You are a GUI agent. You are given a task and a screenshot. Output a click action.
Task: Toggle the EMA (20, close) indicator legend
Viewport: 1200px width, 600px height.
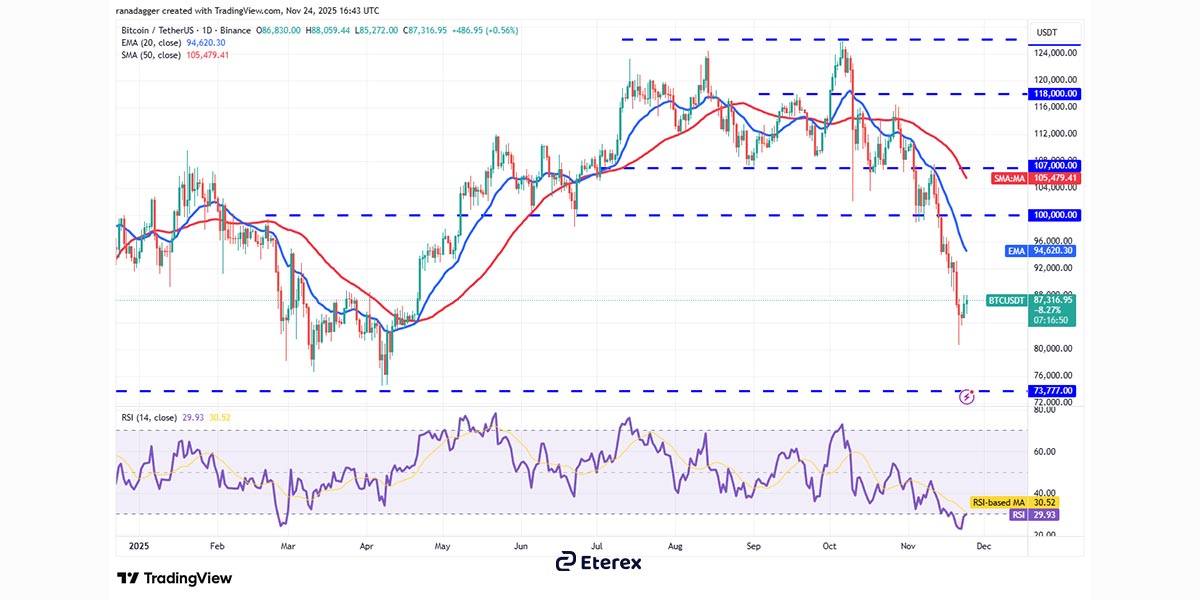[x=150, y=43]
